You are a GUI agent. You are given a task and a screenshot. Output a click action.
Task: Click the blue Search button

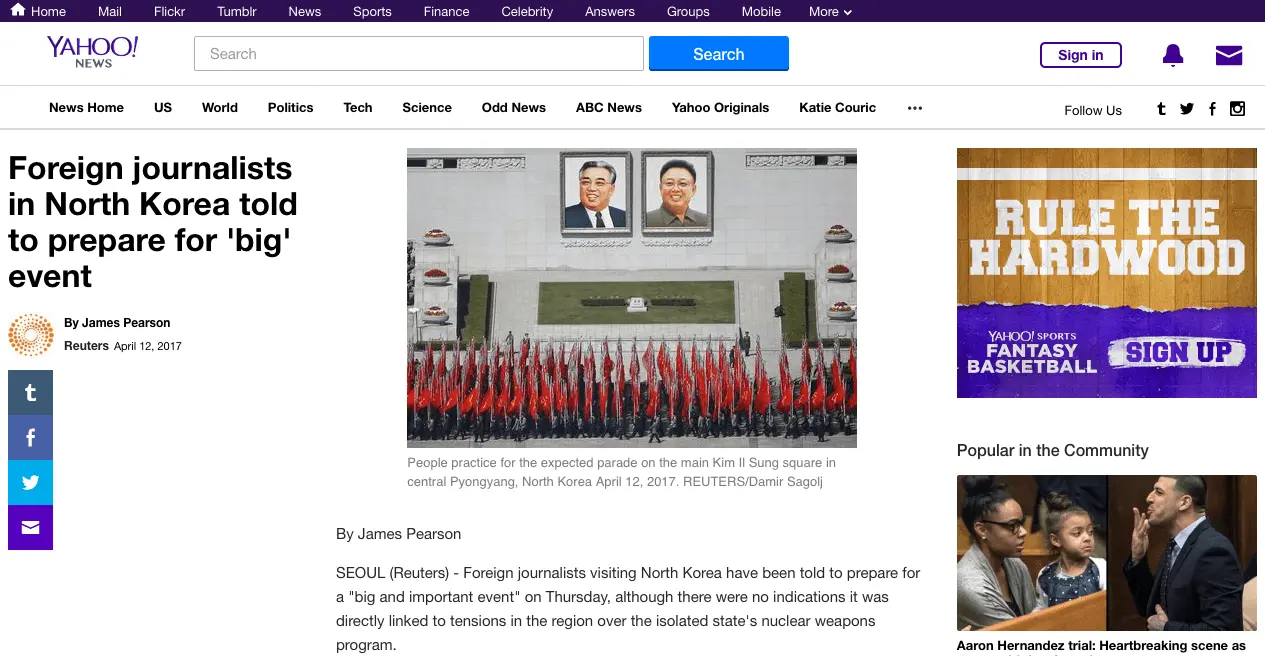[718, 54]
